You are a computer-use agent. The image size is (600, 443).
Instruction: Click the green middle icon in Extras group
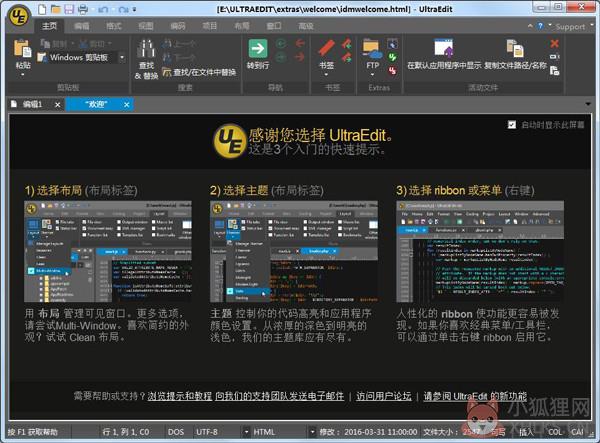[392, 57]
